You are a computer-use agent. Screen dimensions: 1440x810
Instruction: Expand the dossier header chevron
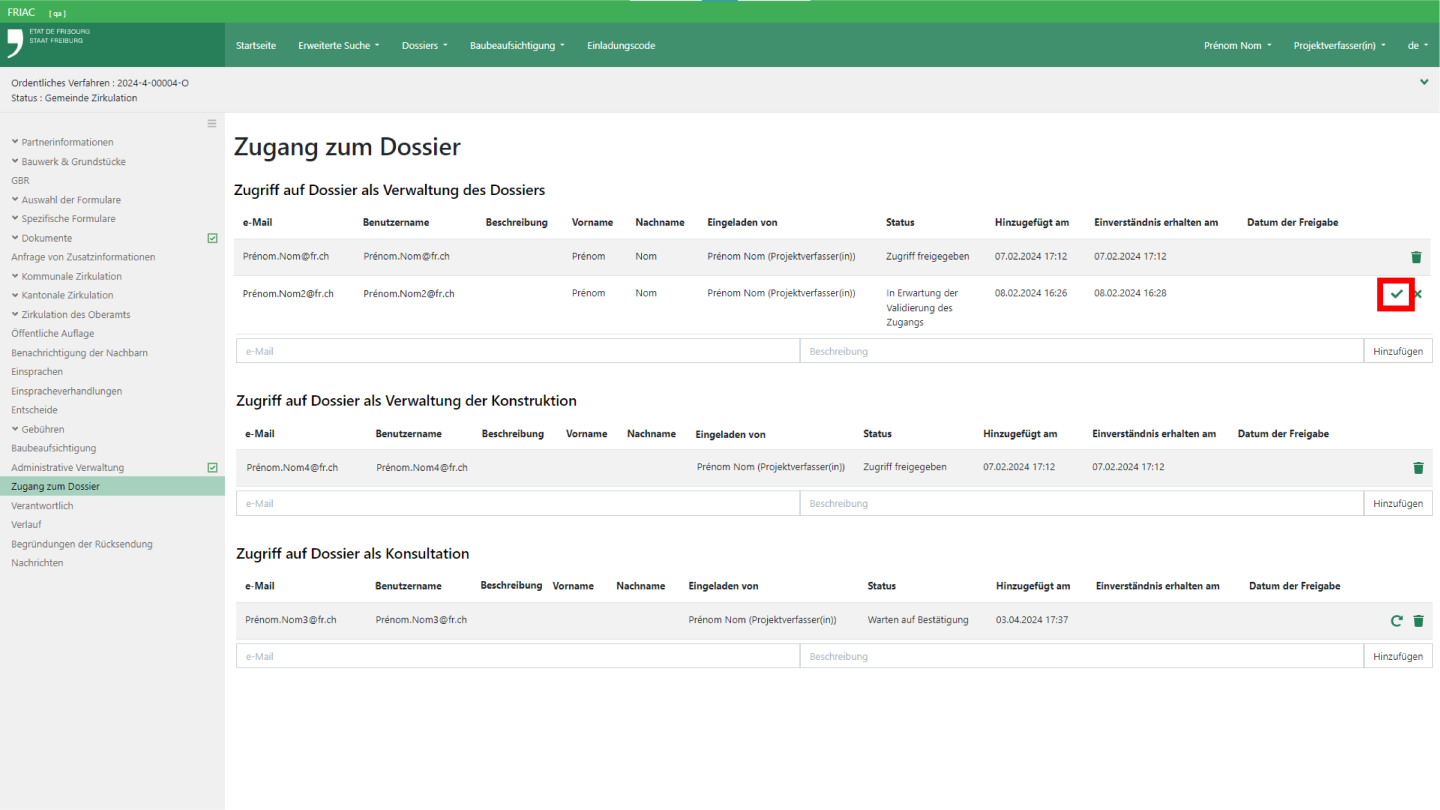point(1424,82)
